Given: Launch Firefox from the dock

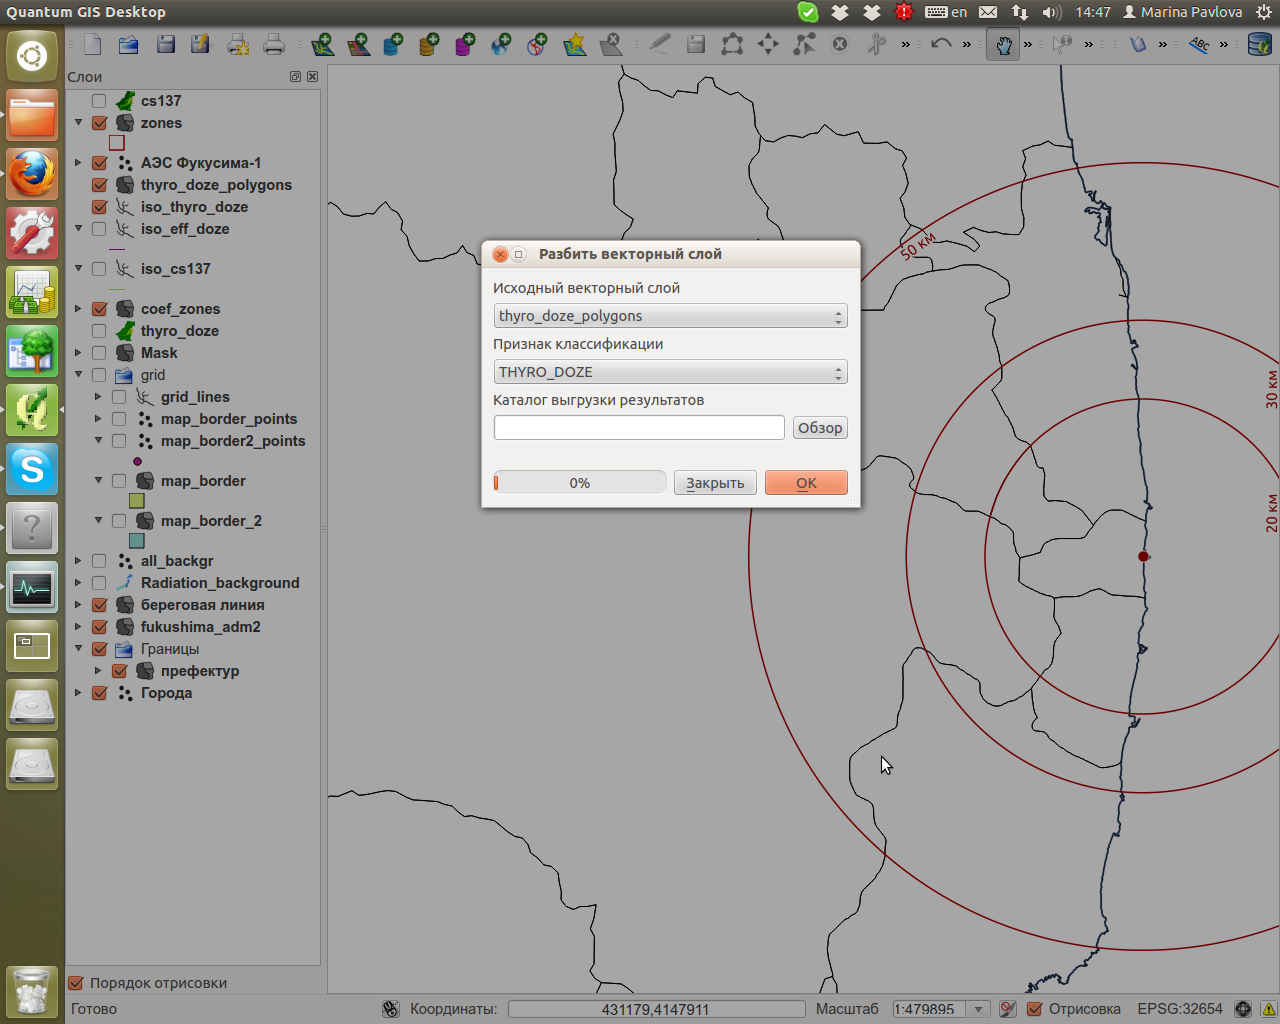Looking at the screenshot, I should 32,175.
